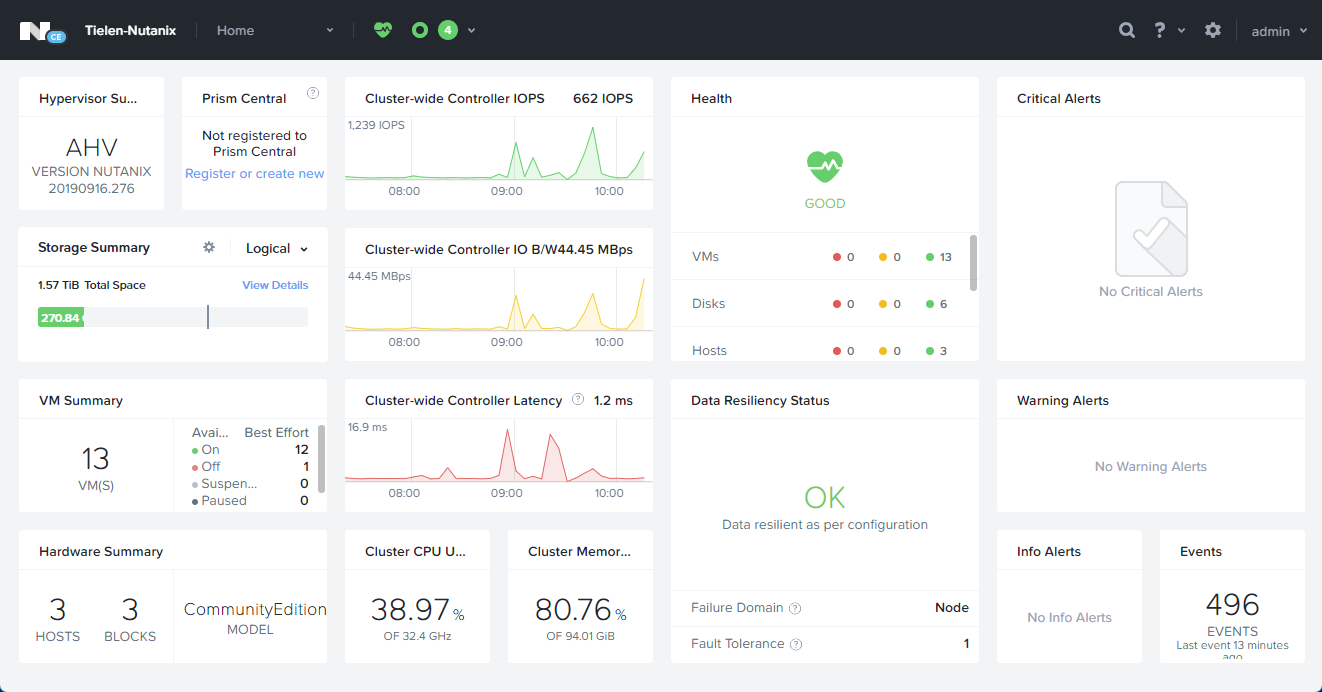Viewport: 1322px width, 692px height.
Task: Open the admin user menu
Action: [x=1279, y=31]
